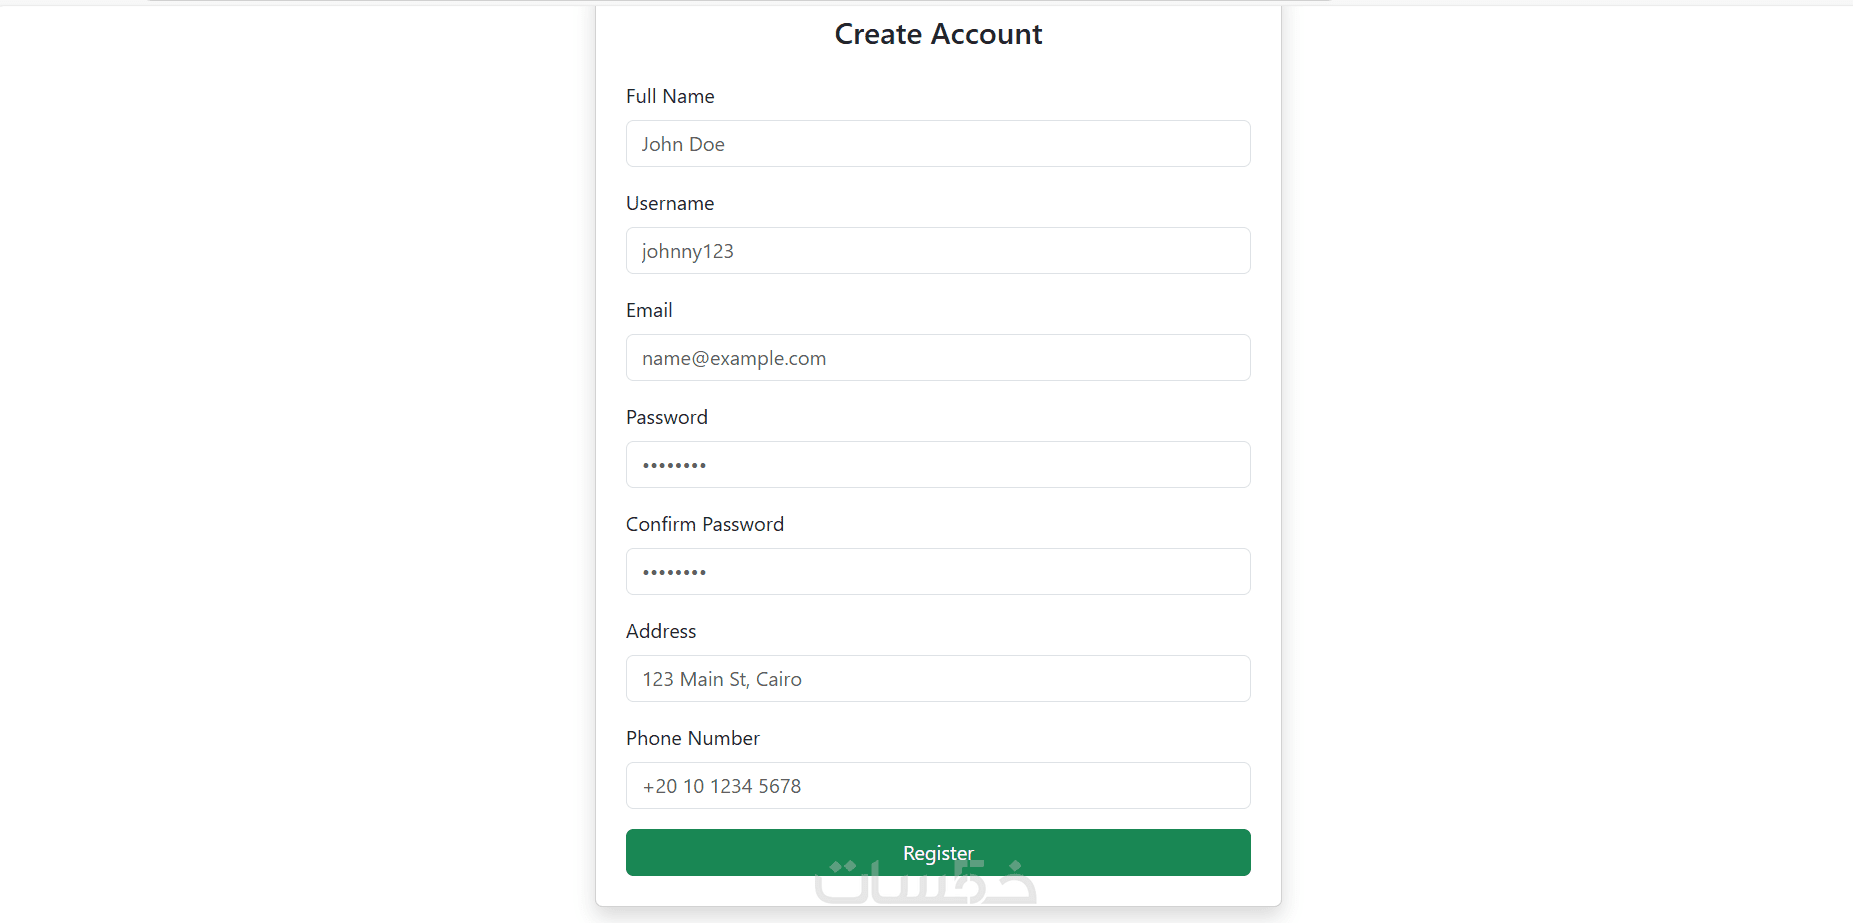Click the "Full Name" label text
The image size is (1853, 923).
pos(670,97)
